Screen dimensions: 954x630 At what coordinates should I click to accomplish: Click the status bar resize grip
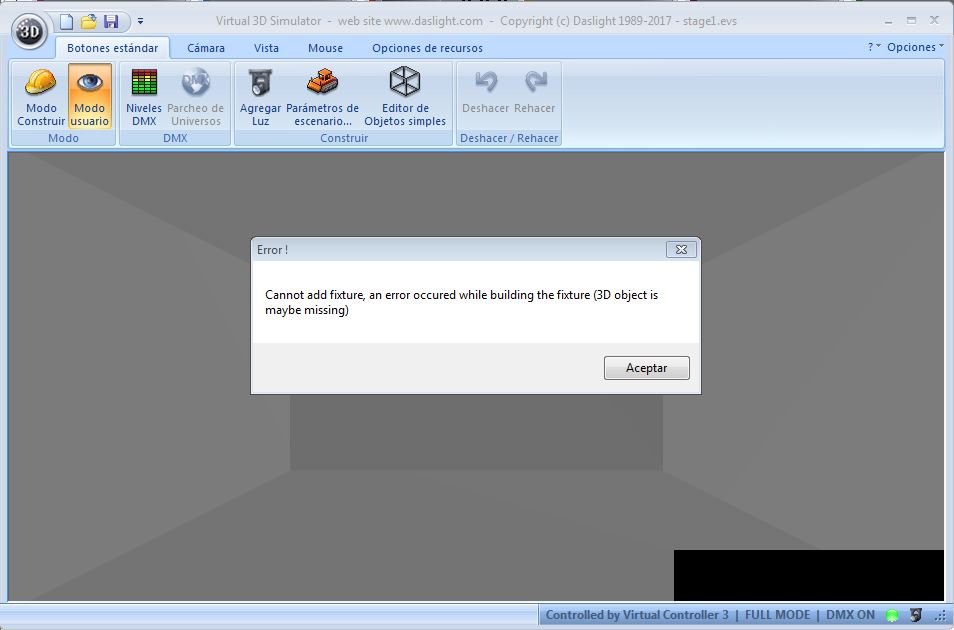(940, 616)
